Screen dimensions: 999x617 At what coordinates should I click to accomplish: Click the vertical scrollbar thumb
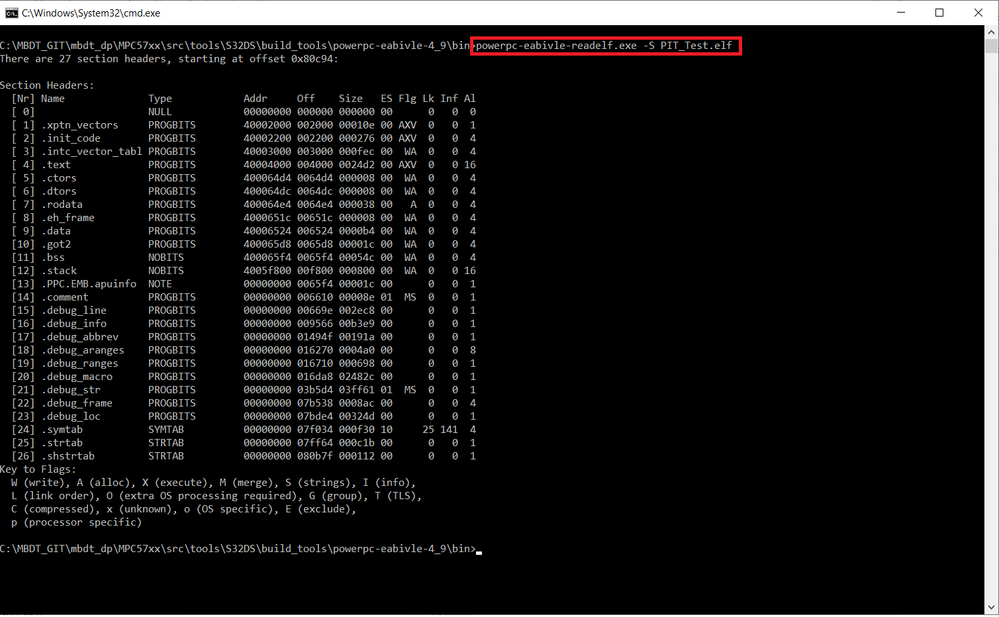point(991,46)
